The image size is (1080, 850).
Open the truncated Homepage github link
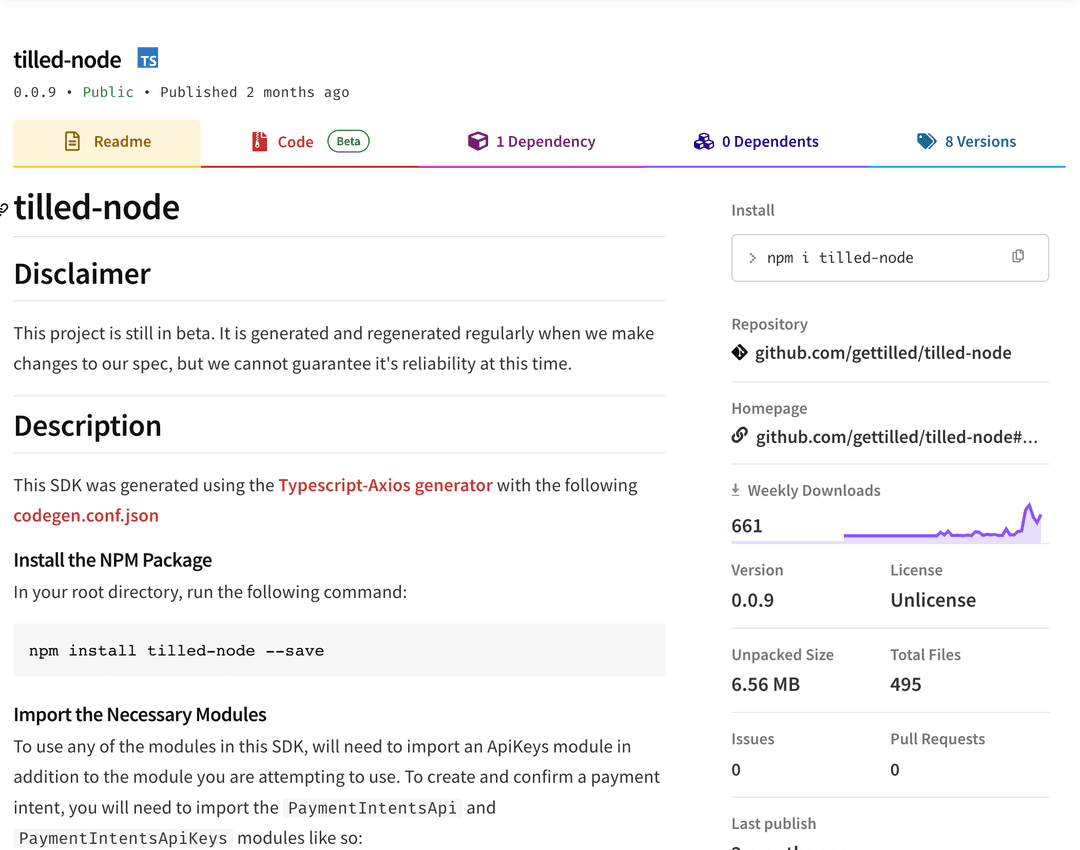click(x=897, y=437)
